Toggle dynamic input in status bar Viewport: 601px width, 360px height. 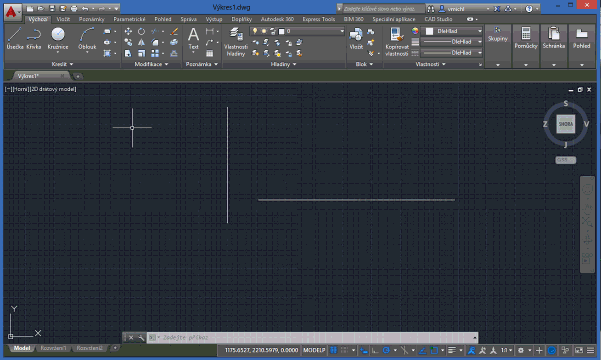pyautogui.click(x=363, y=350)
